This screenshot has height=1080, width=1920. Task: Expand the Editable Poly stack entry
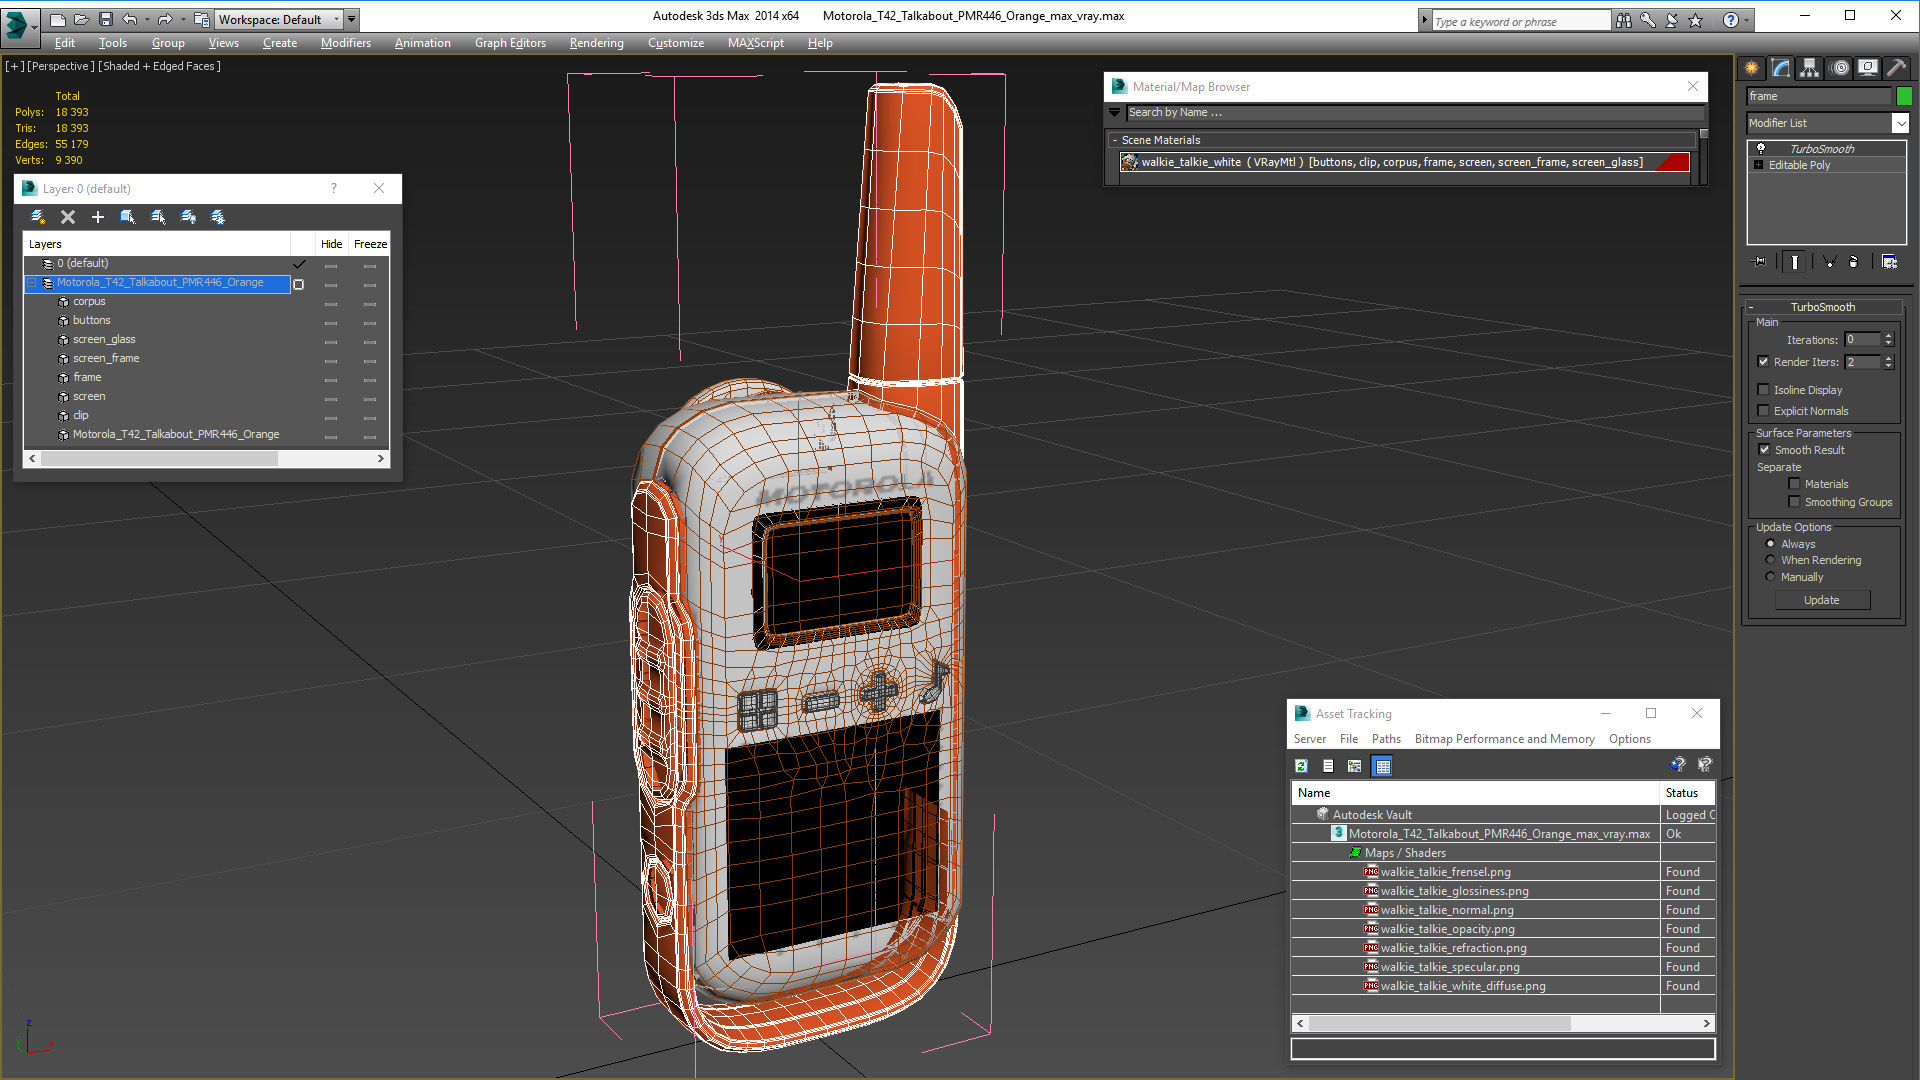point(1759,165)
